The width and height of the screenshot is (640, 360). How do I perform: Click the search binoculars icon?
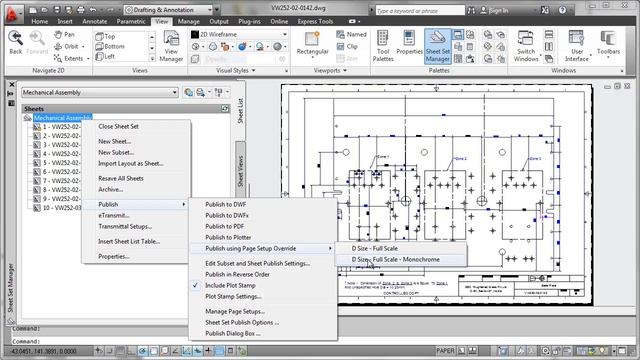[x=471, y=10]
